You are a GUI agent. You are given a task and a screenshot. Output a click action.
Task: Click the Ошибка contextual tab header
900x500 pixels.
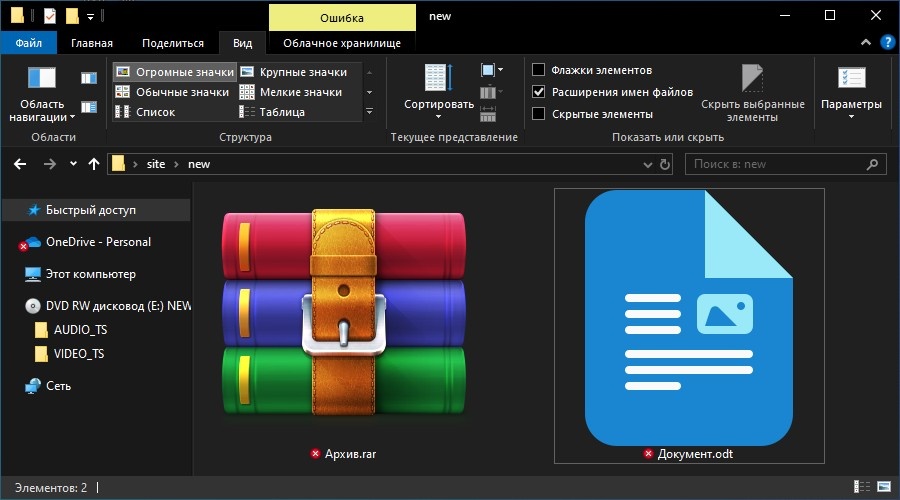tap(342, 18)
